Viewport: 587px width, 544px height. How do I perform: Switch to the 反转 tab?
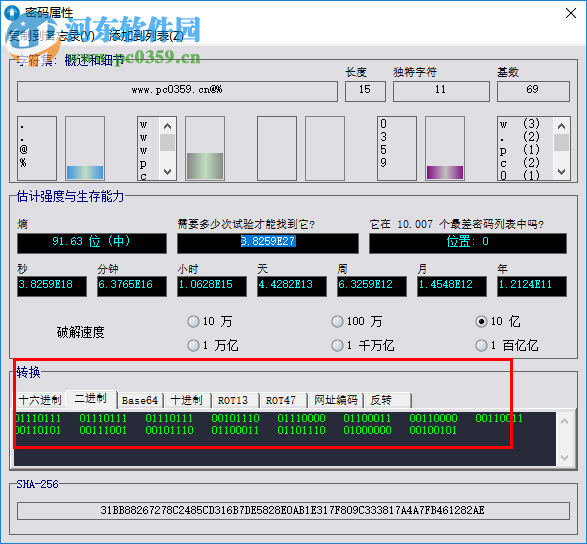coord(388,400)
